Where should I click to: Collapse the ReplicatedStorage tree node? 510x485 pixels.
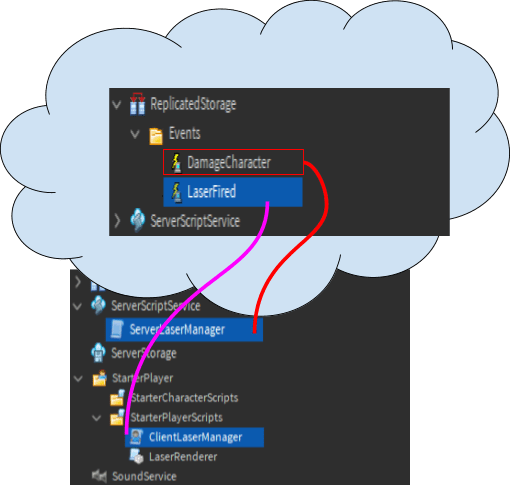click(x=117, y=105)
